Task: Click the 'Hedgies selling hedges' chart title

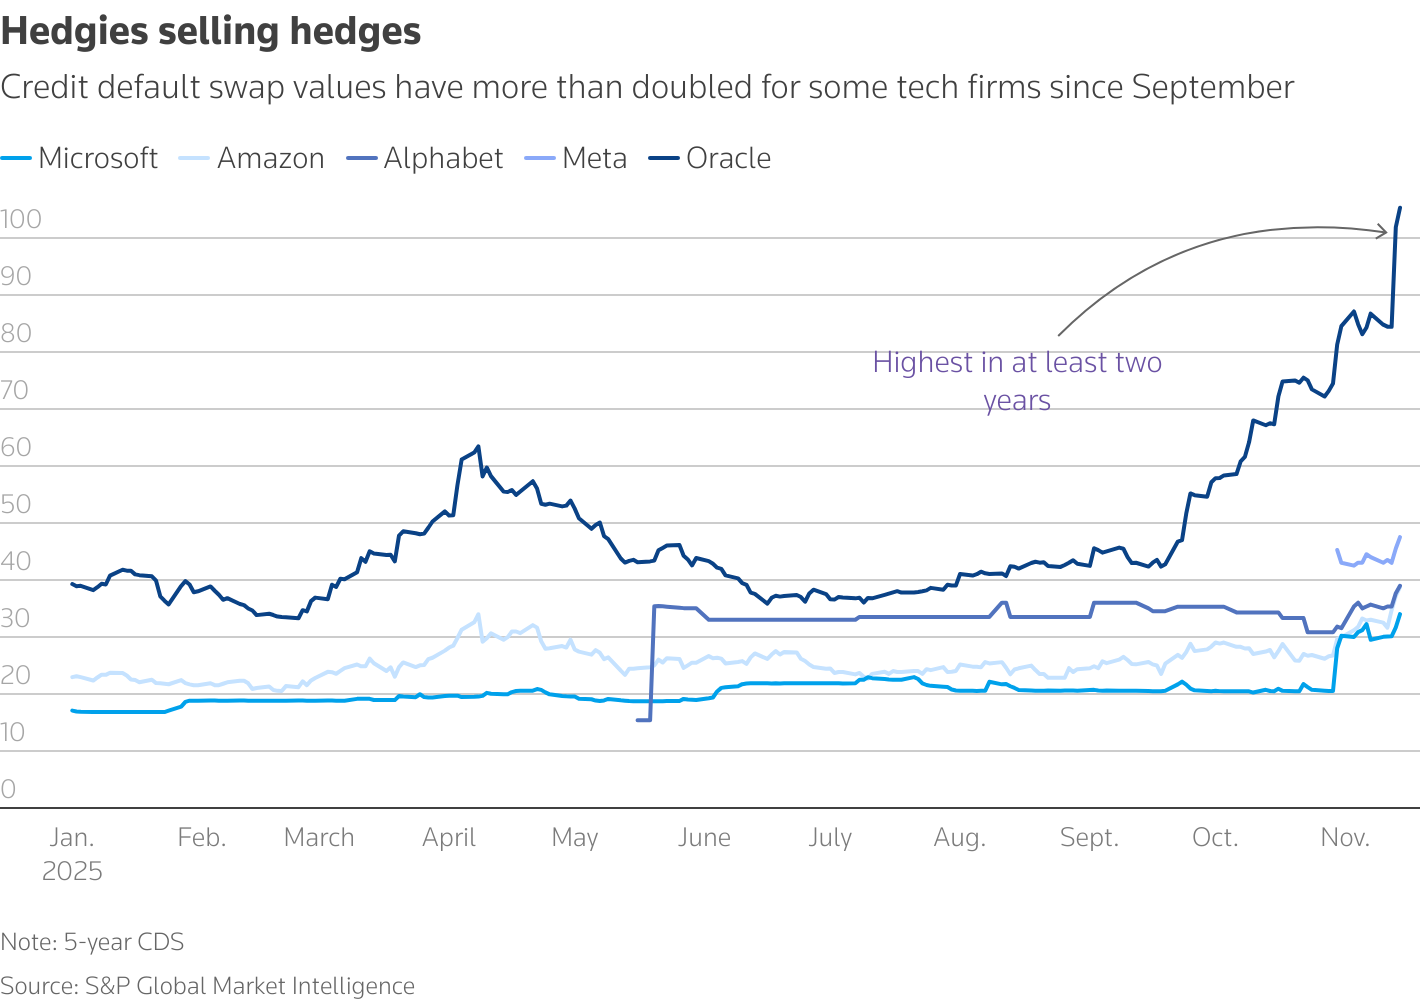Action: tap(211, 32)
